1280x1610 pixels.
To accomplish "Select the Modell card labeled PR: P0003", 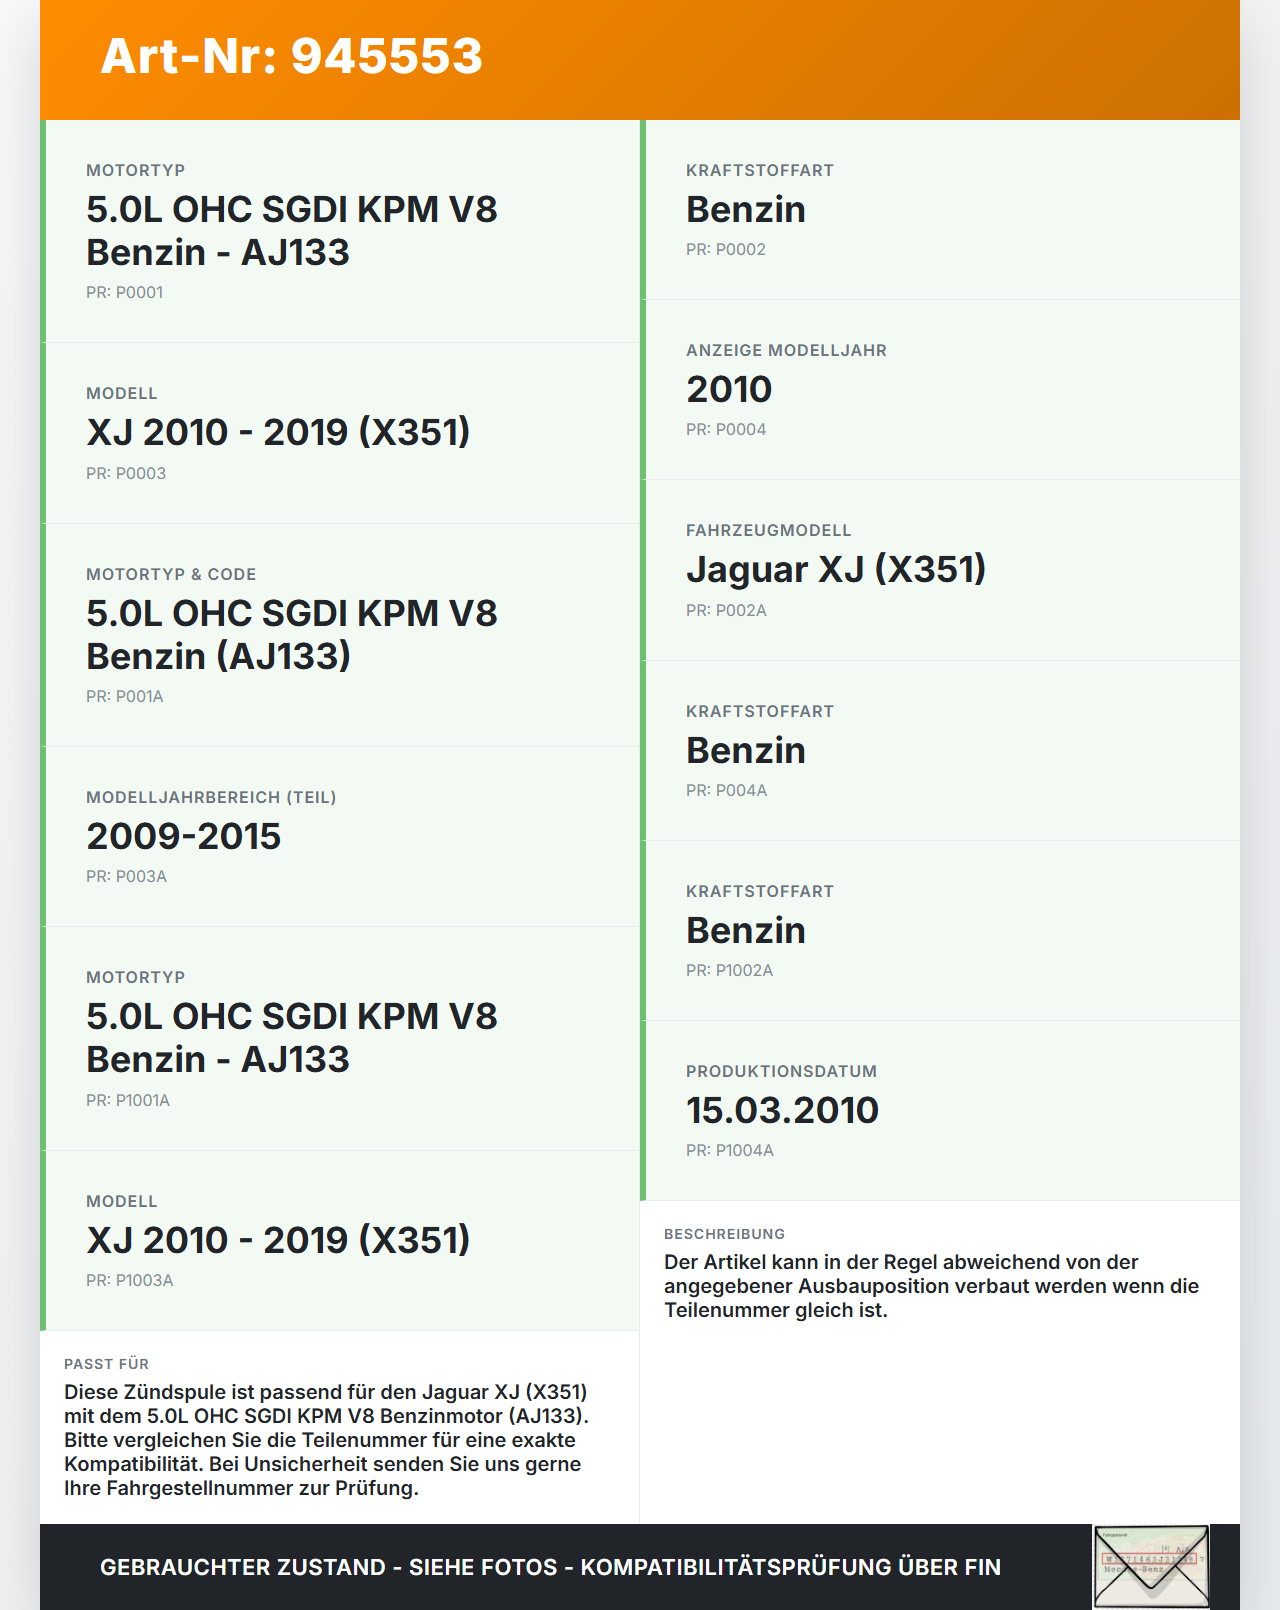I will [x=340, y=433].
